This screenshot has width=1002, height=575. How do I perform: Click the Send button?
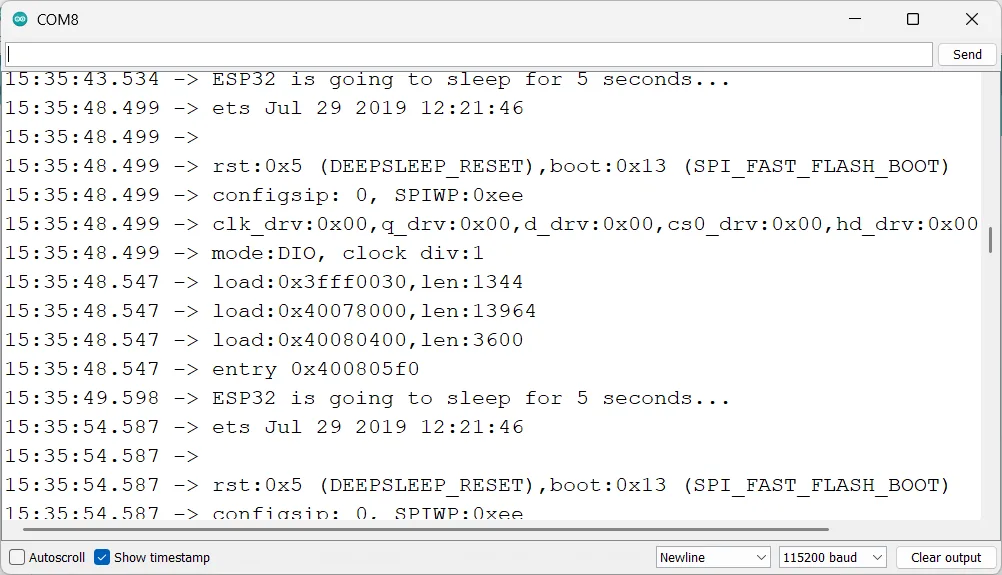point(967,54)
